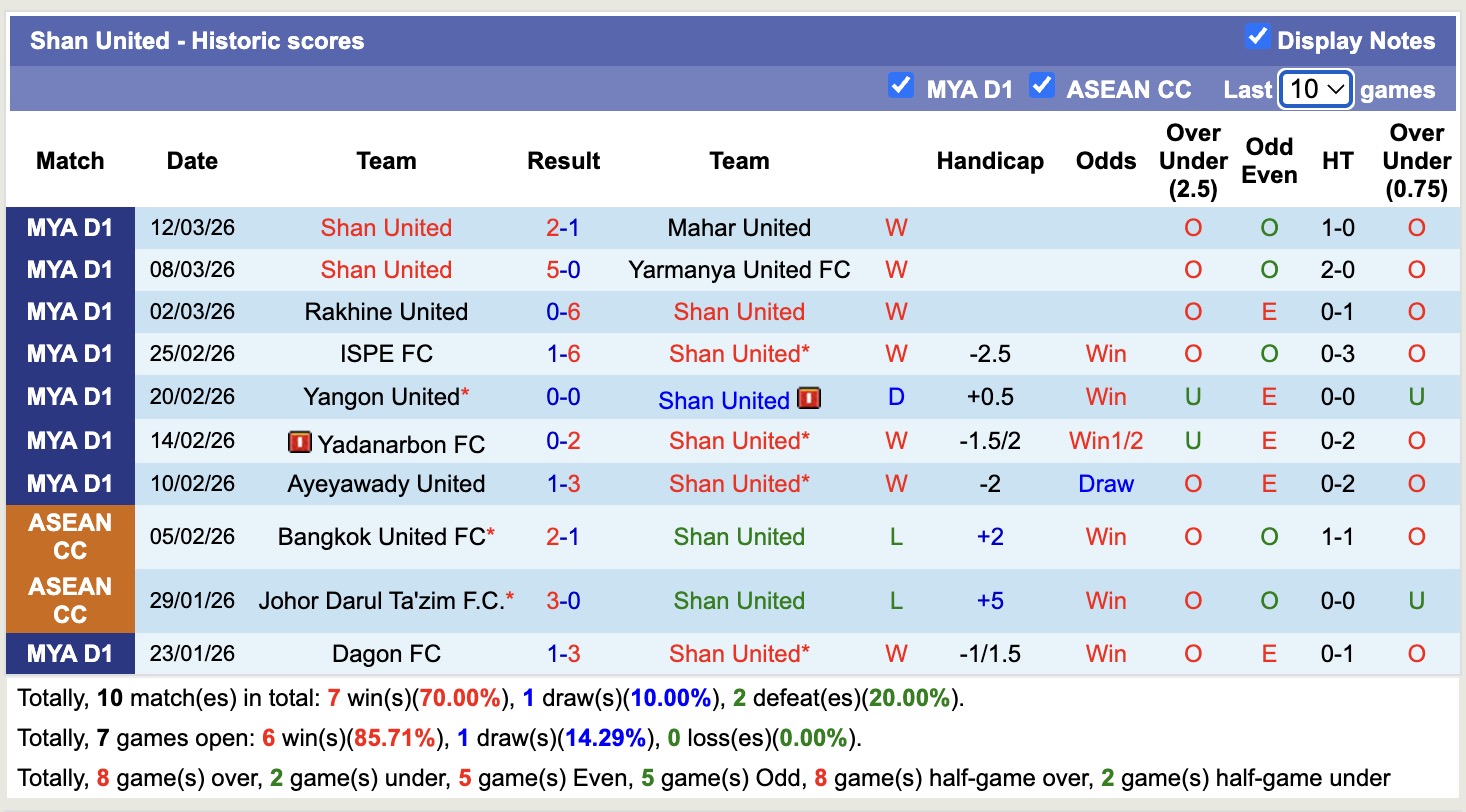The height and width of the screenshot is (812, 1466).
Task: Disable the ASEAN CC filter checkbox
Action: 1042,87
